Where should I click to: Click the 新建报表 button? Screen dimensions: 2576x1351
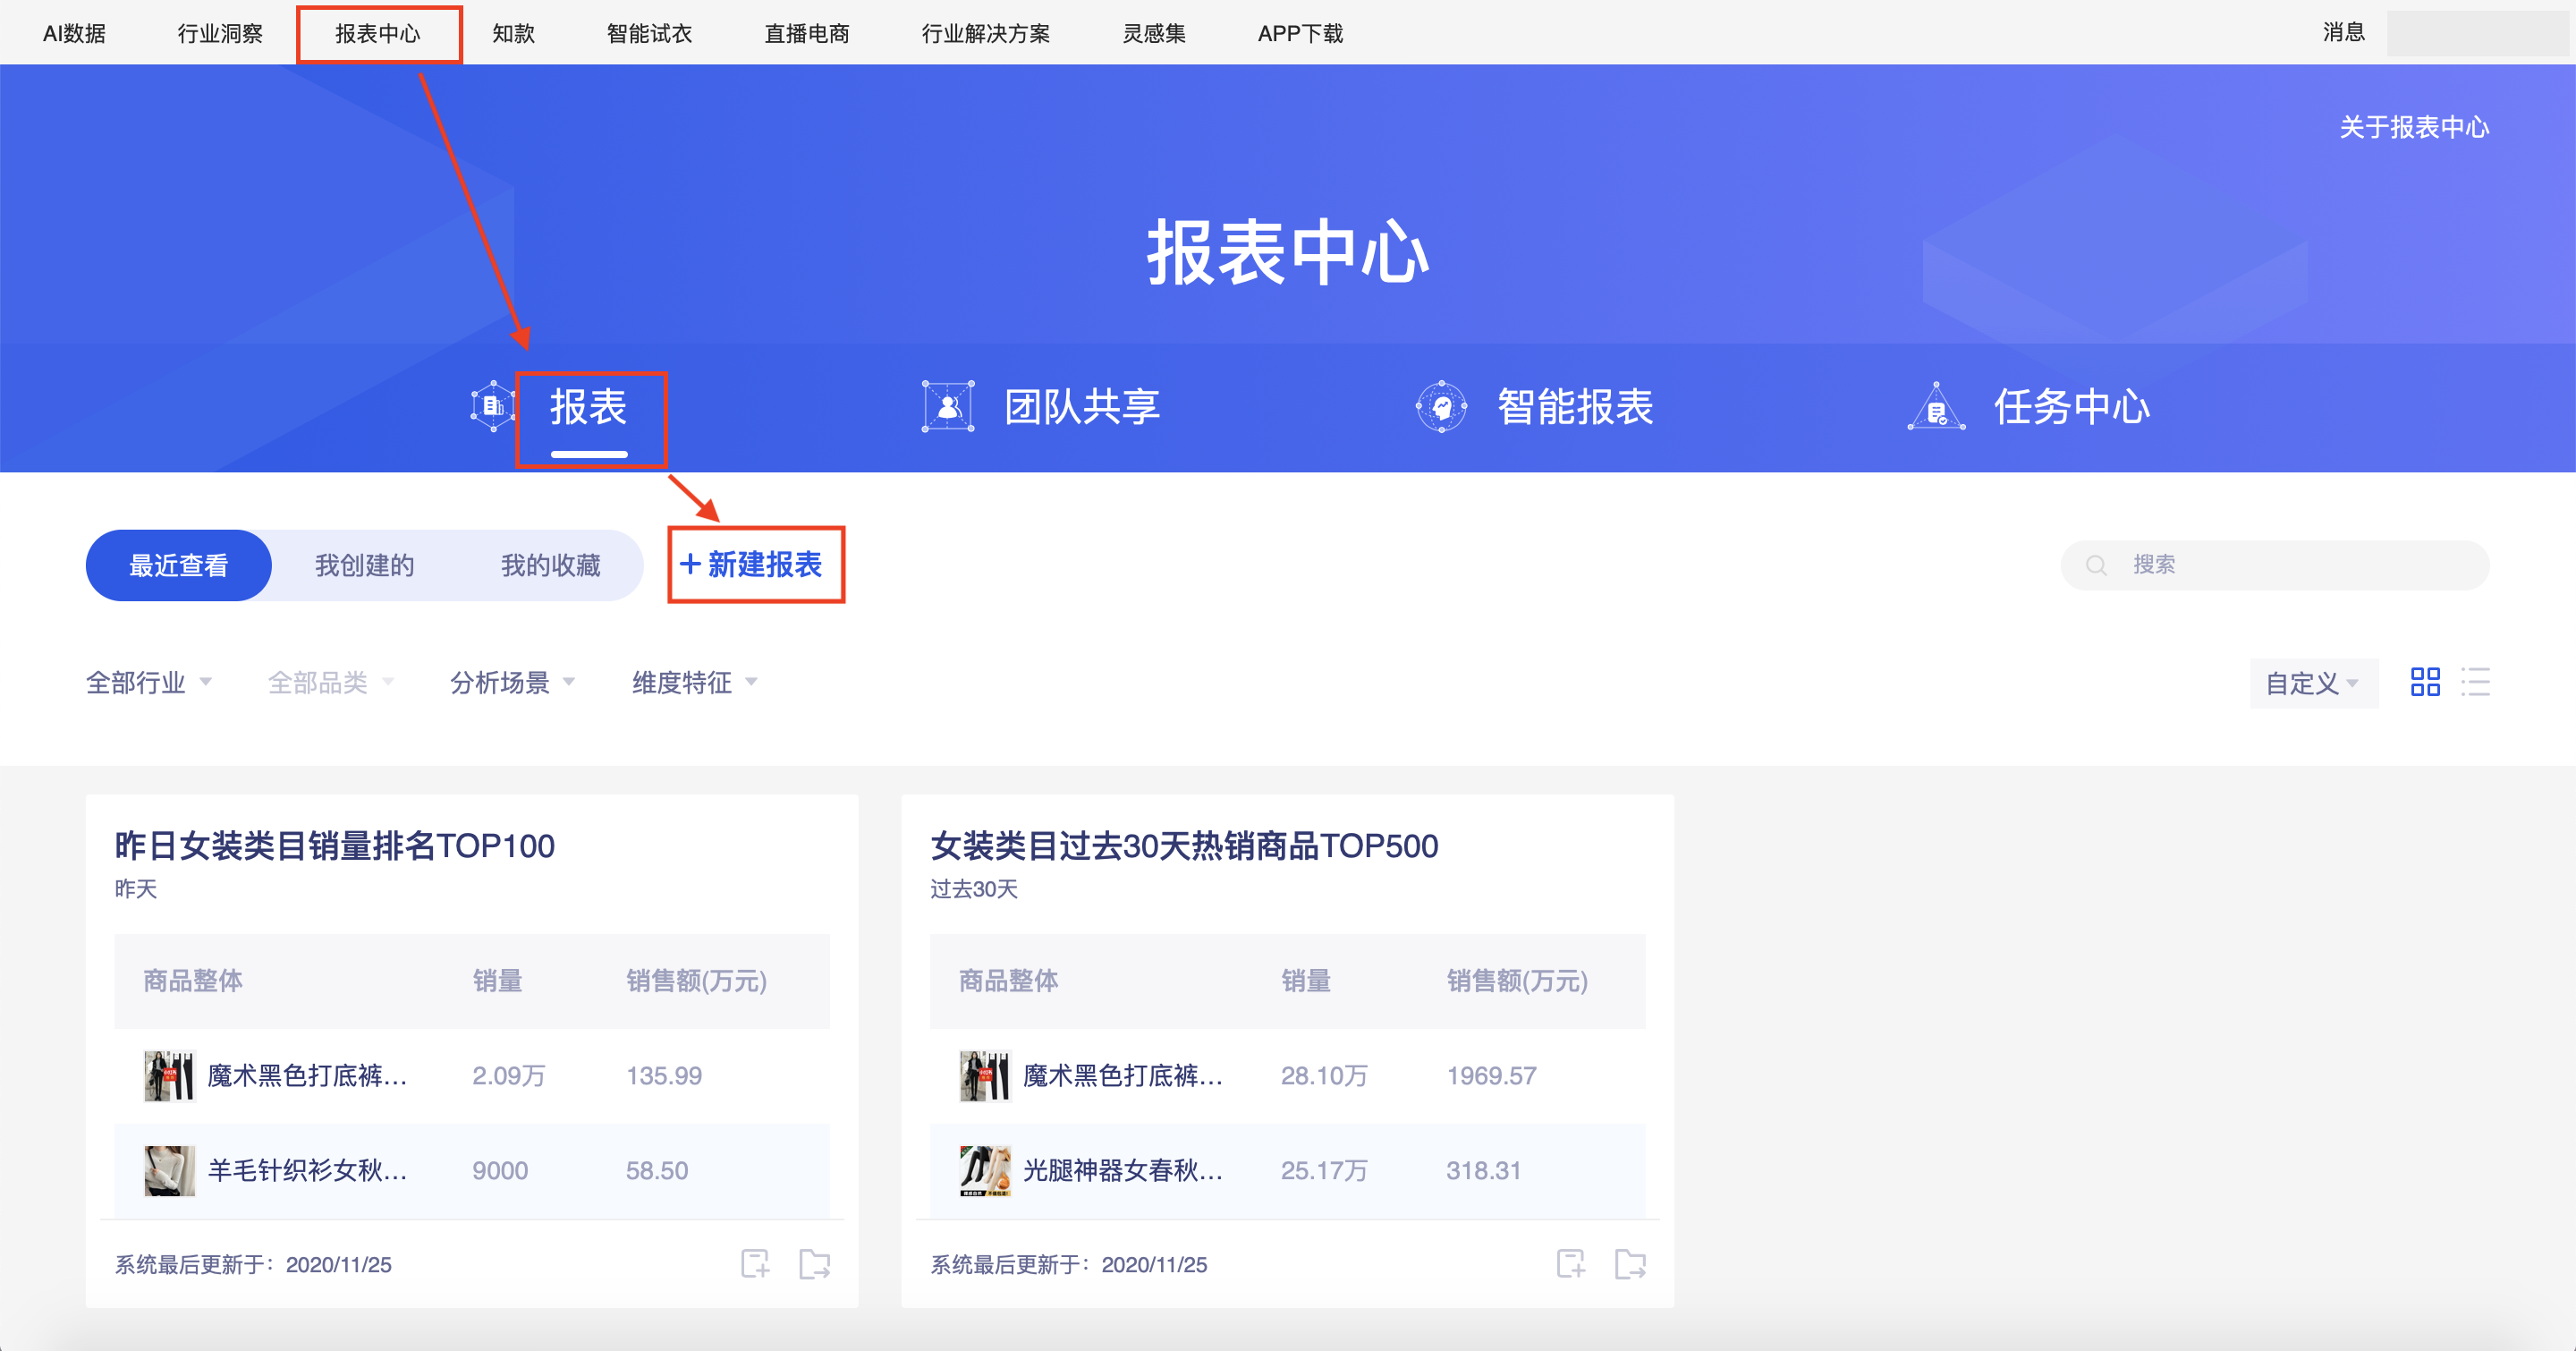tap(755, 564)
